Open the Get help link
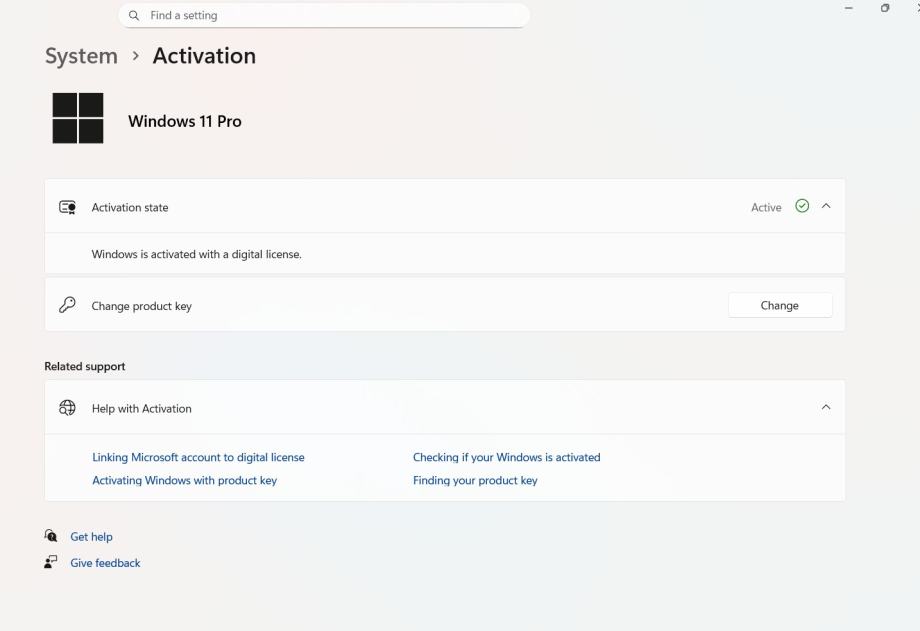Screen dimensions: 920x631 [x=91, y=537]
